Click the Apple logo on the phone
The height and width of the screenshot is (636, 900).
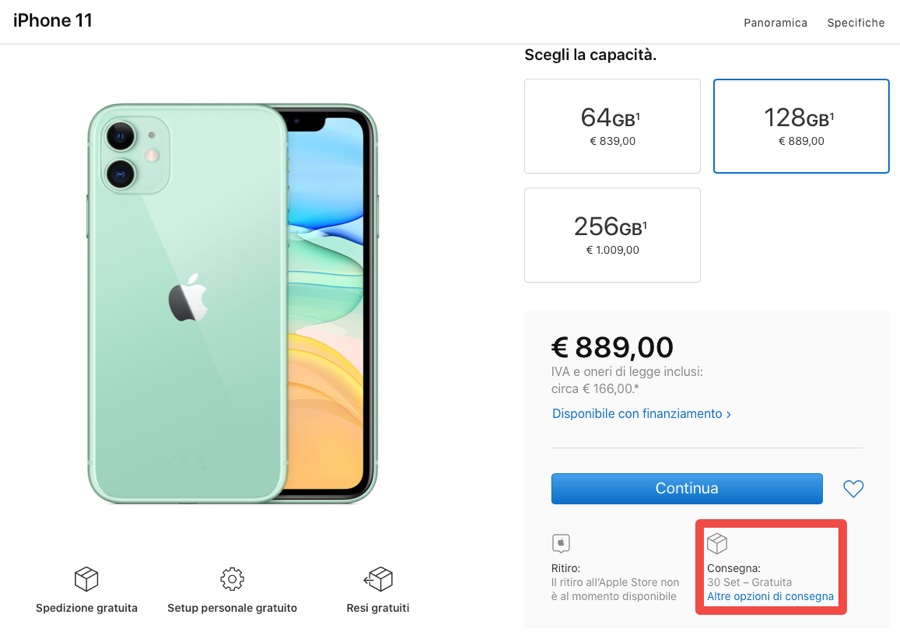point(187,300)
